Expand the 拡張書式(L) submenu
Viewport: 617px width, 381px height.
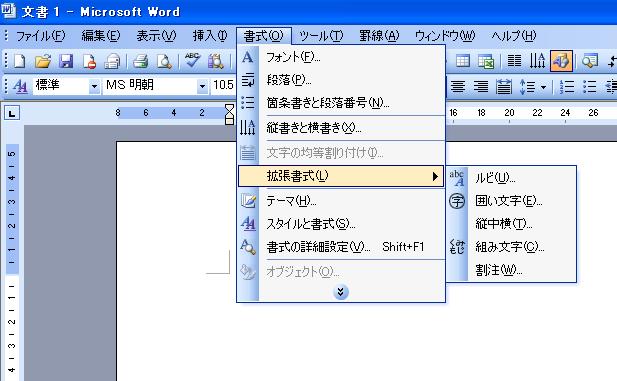pos(341,176)
